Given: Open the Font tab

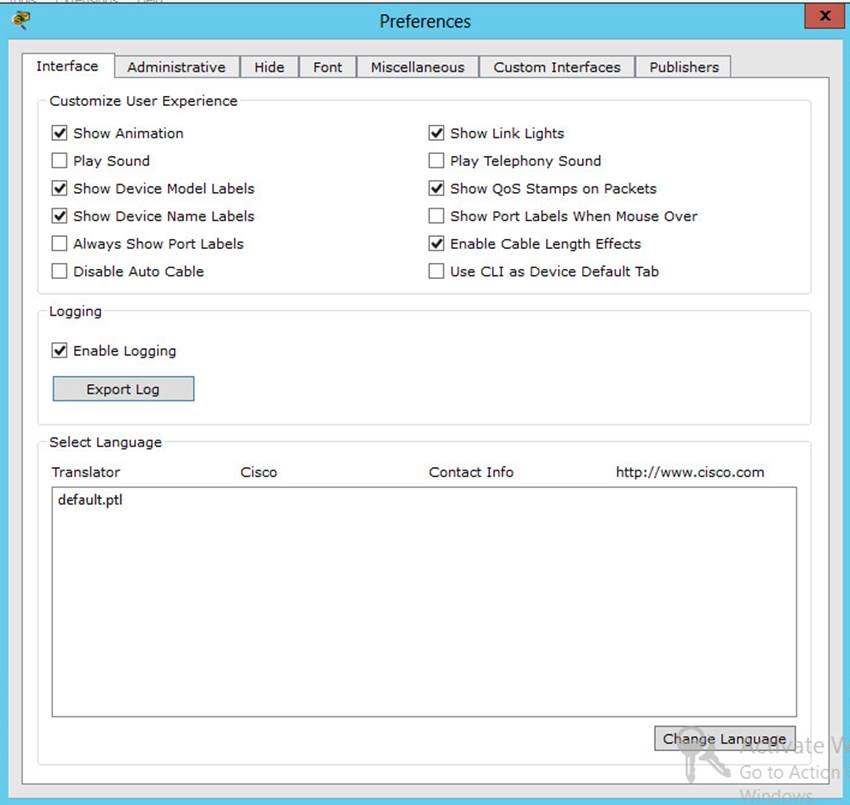Looking at the screenshot, I should click(327, 67).
